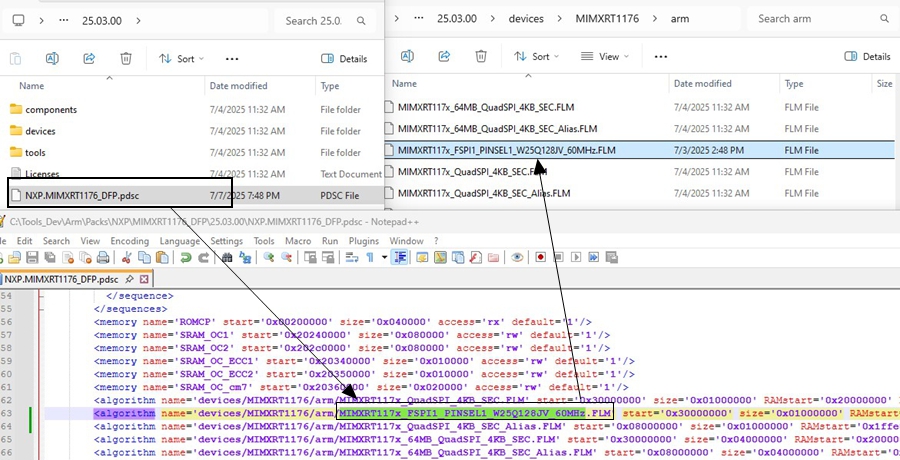
Task: Click devices breadcrumb in right Explorer
Action: click(526, 18)
